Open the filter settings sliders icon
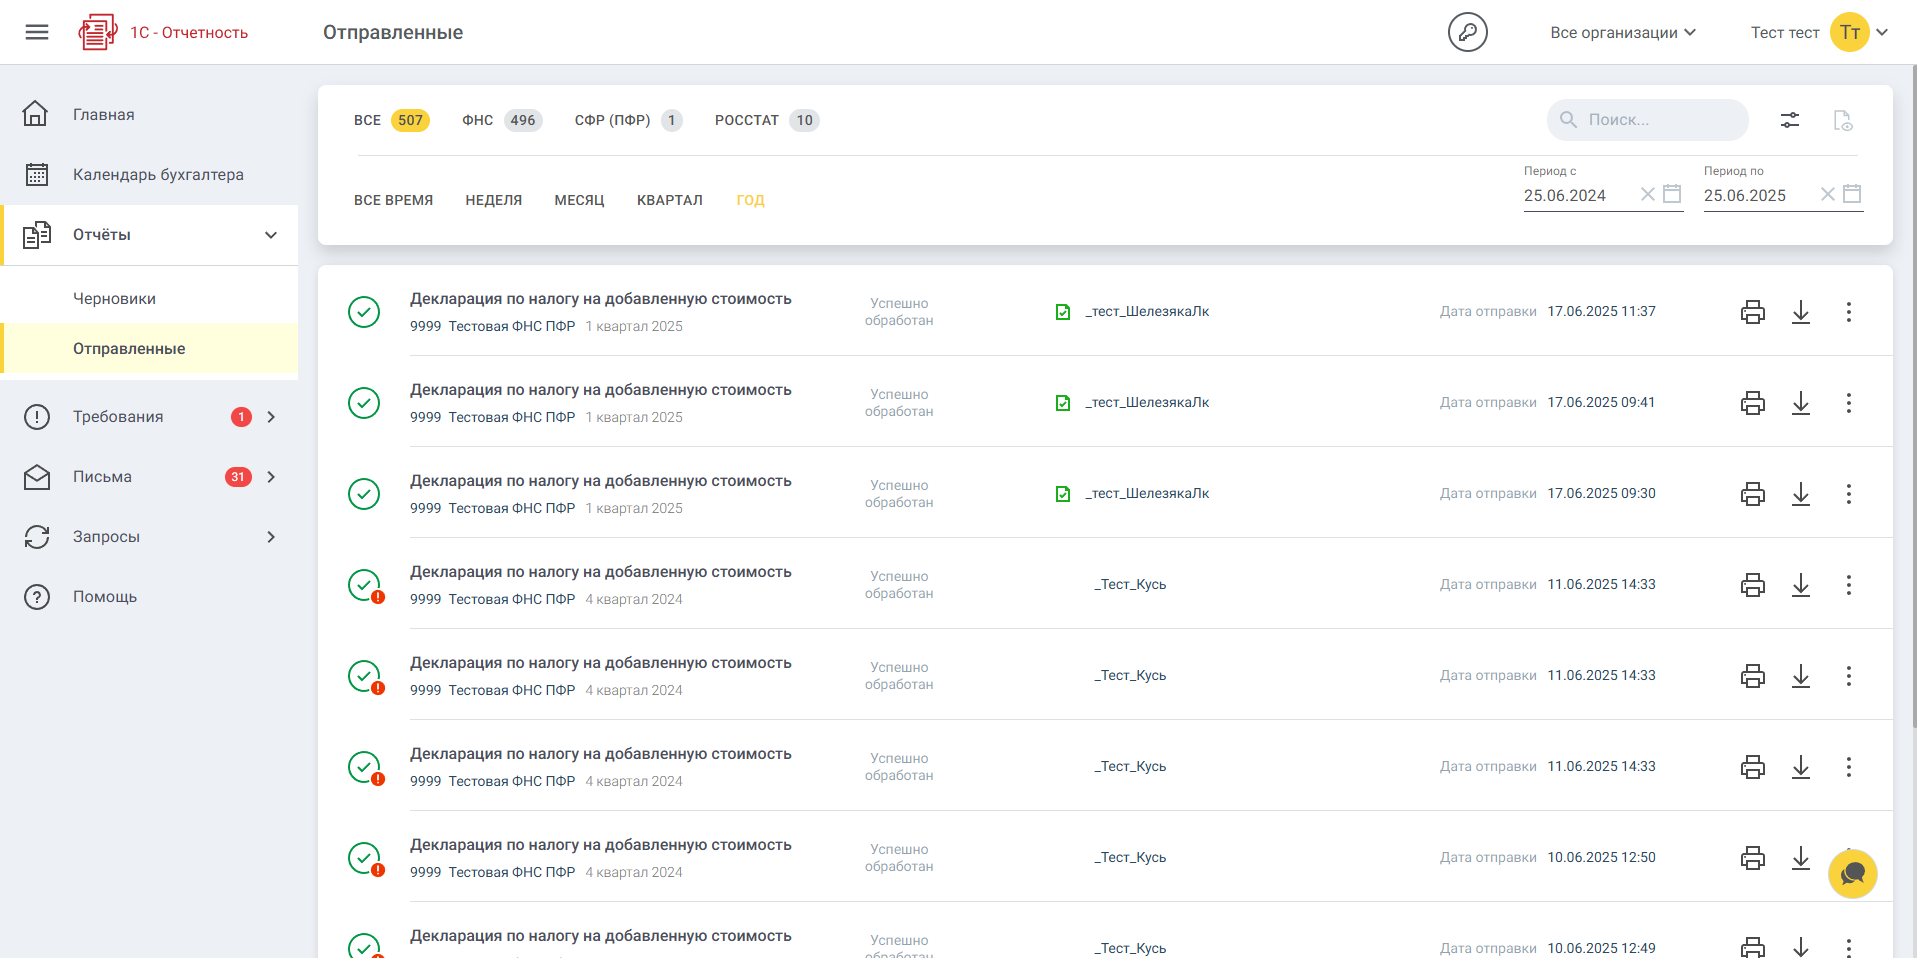Image resolution: width=1917 pixels, height=958 pixels. tap(1789, 120)
